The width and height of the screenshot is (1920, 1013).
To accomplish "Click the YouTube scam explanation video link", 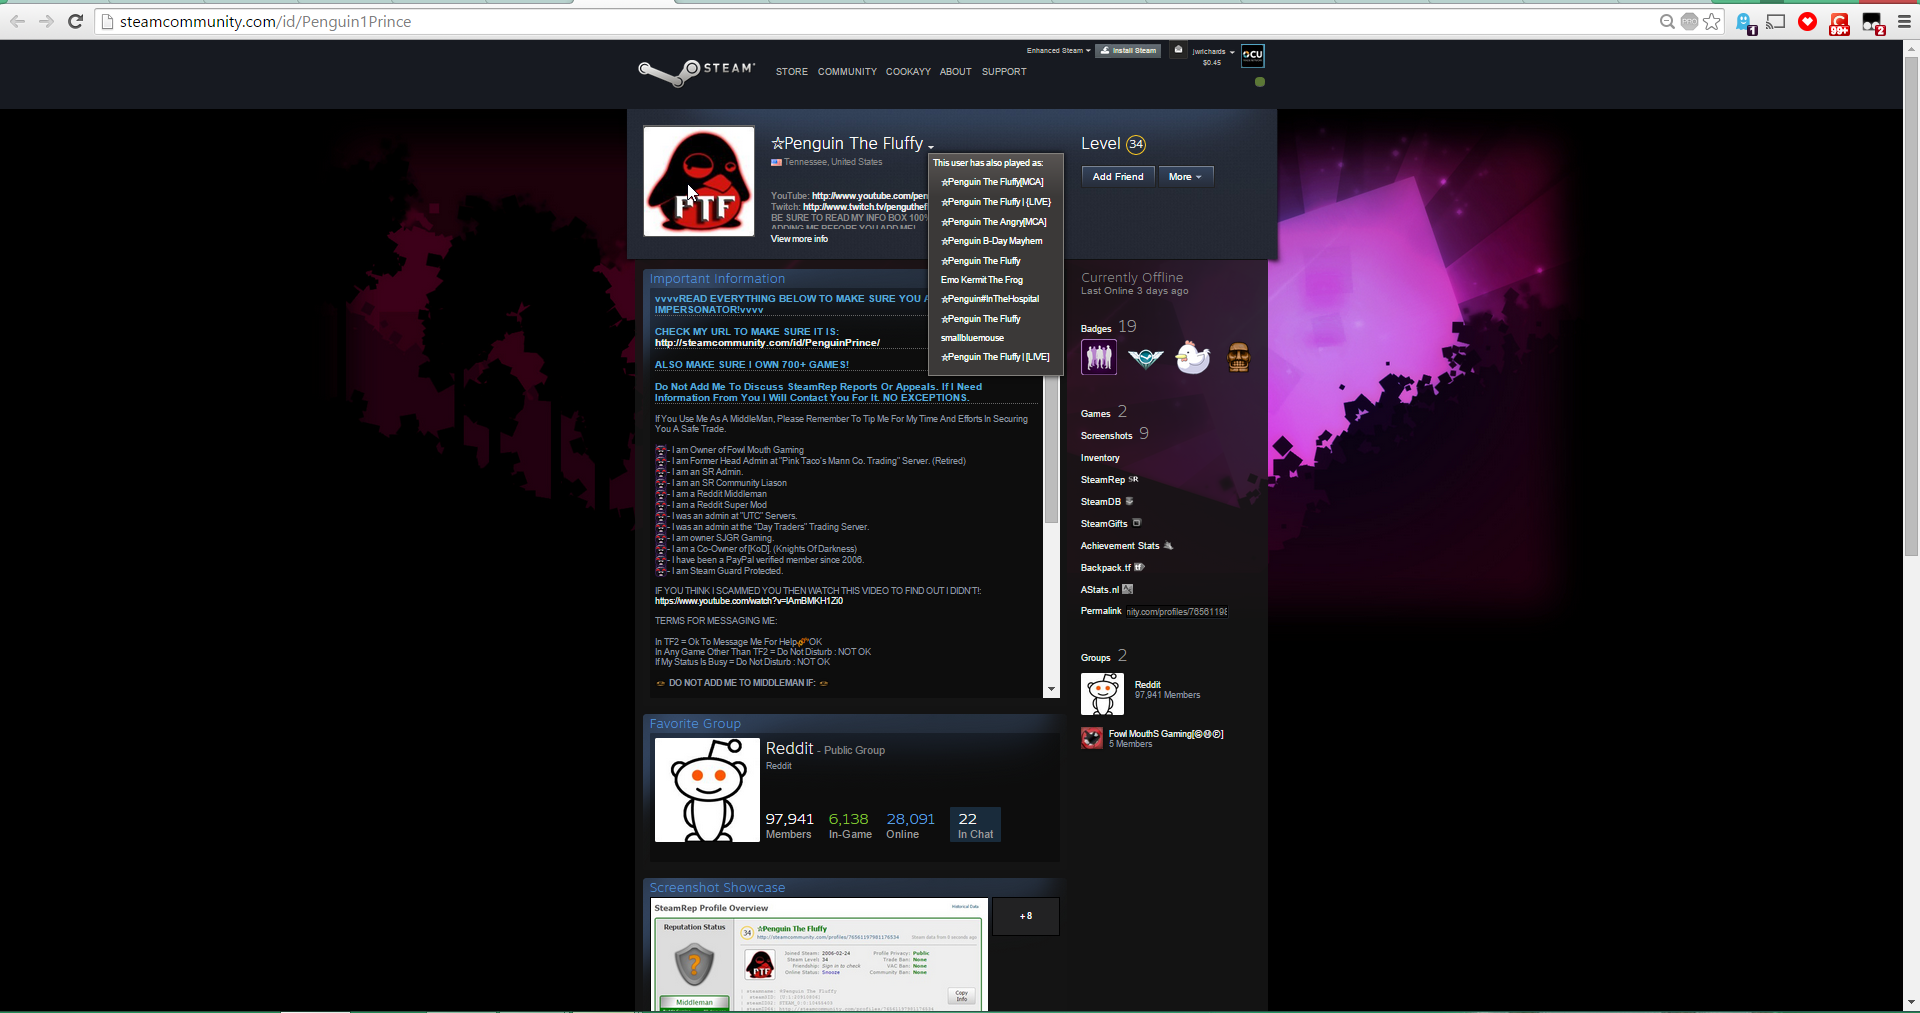I will 749,601.
